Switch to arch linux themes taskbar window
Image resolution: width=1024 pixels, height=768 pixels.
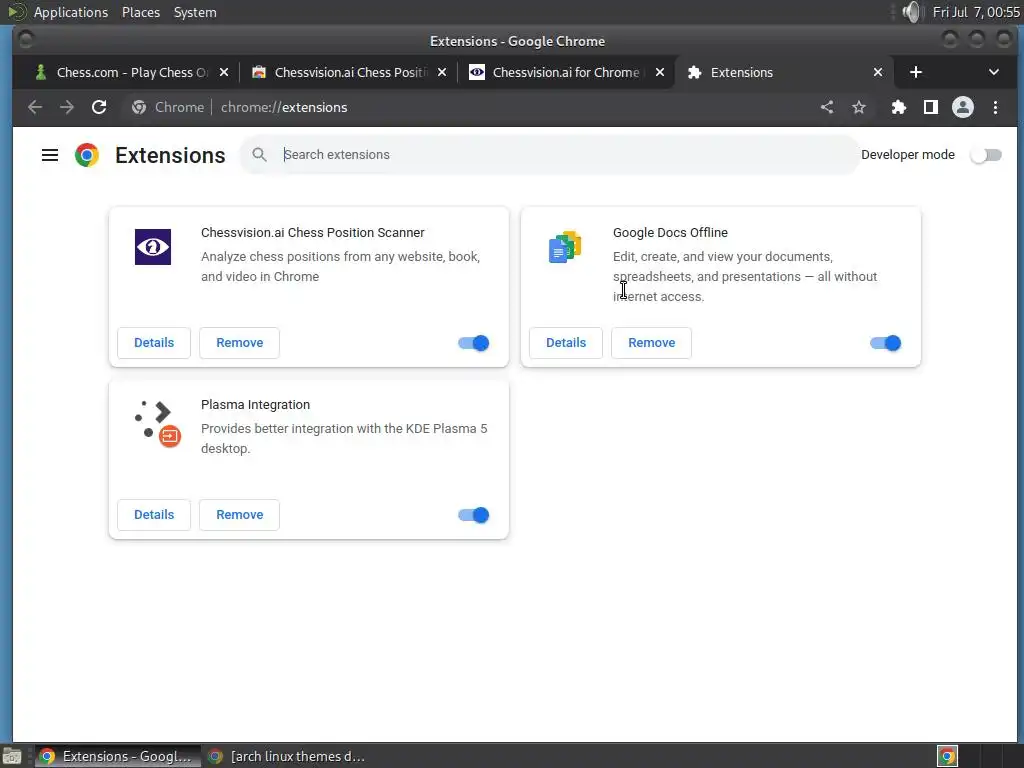pyautogui.click(x=286, y=756)
